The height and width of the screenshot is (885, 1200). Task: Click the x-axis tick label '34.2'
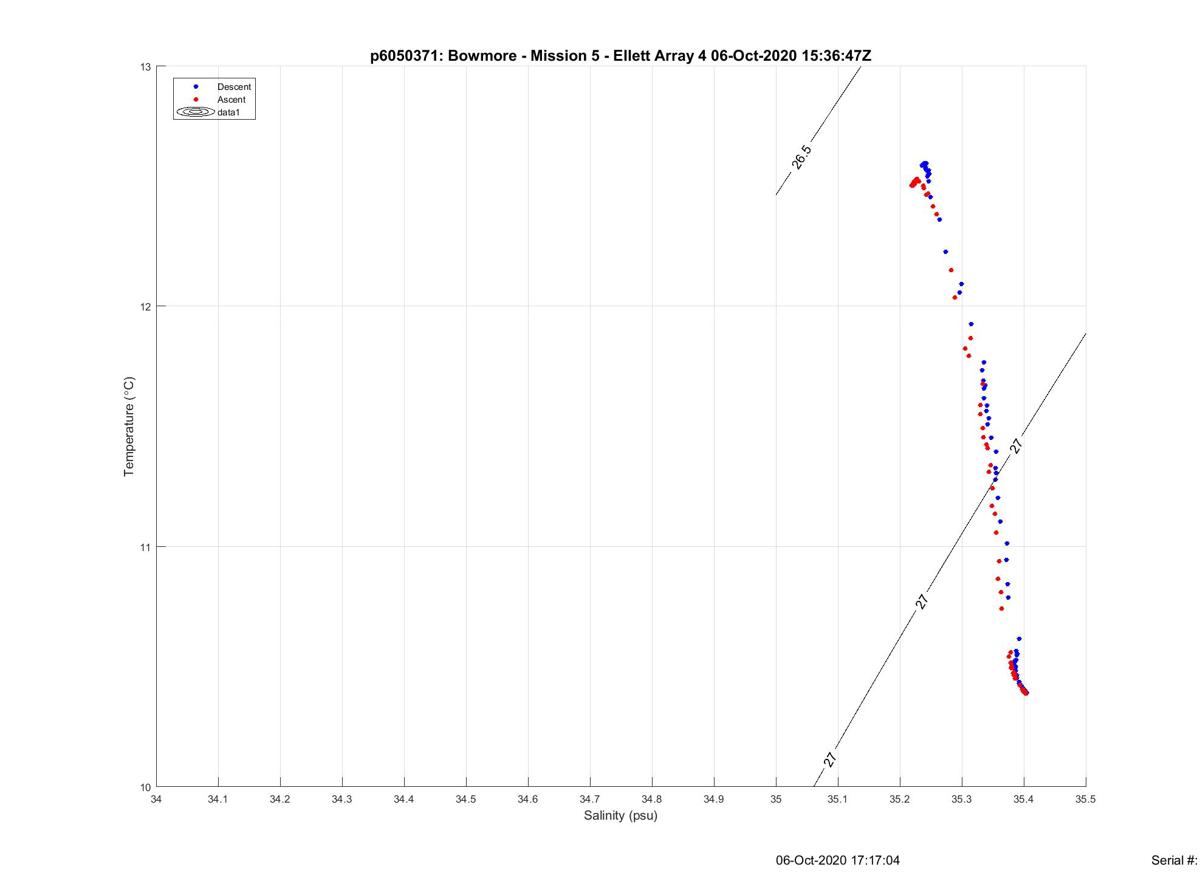tap(280, 799)
